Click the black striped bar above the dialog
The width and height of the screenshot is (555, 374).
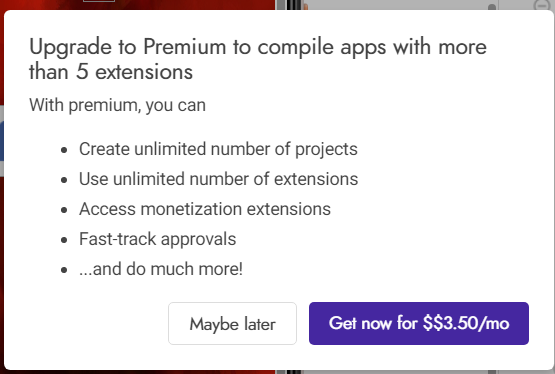(x=294, y=5)
